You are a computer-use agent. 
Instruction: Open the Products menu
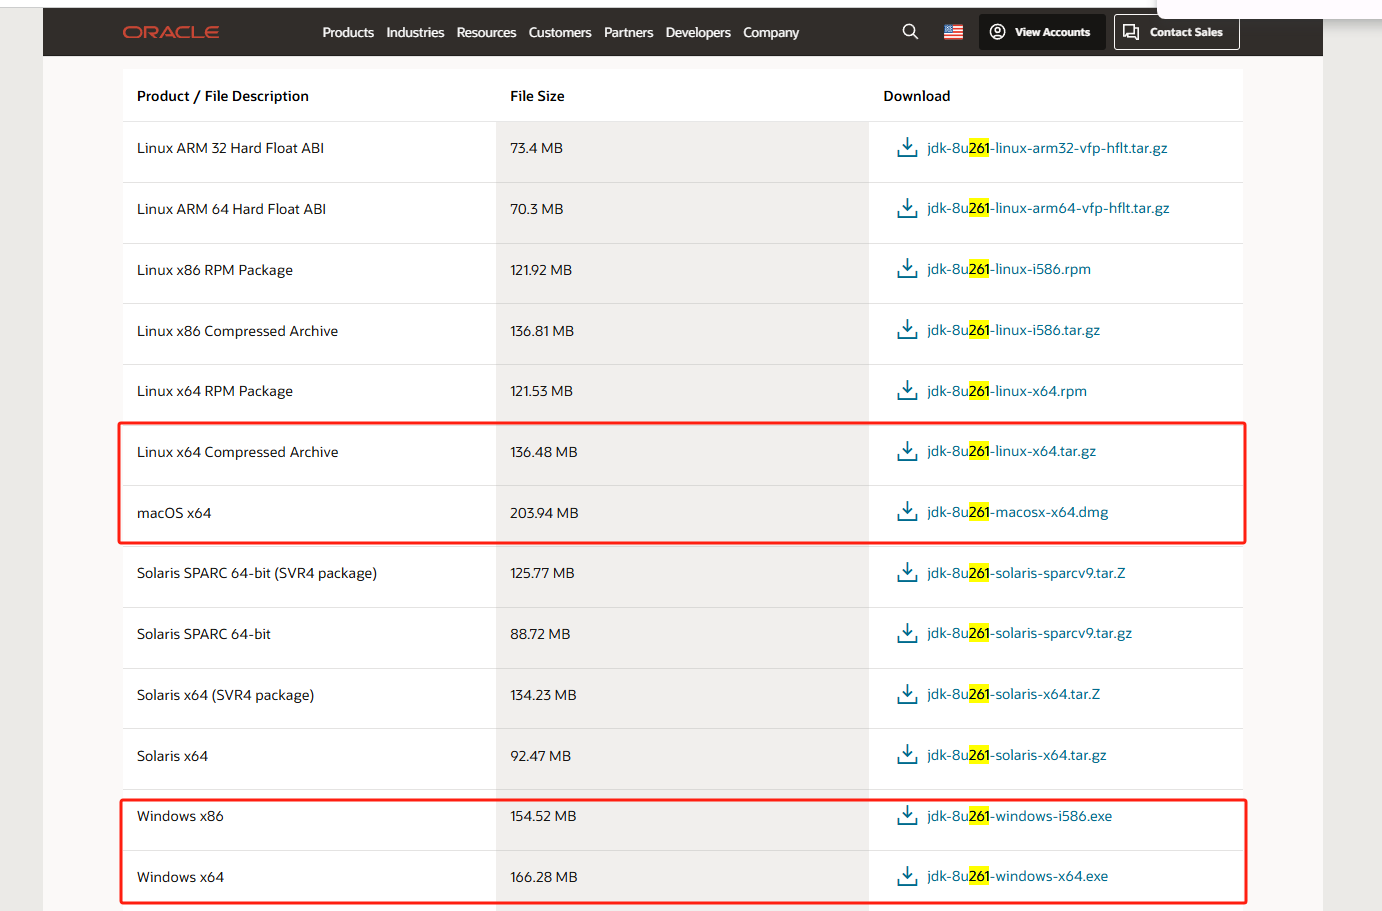pyautogui.click(x=348, y=32)
